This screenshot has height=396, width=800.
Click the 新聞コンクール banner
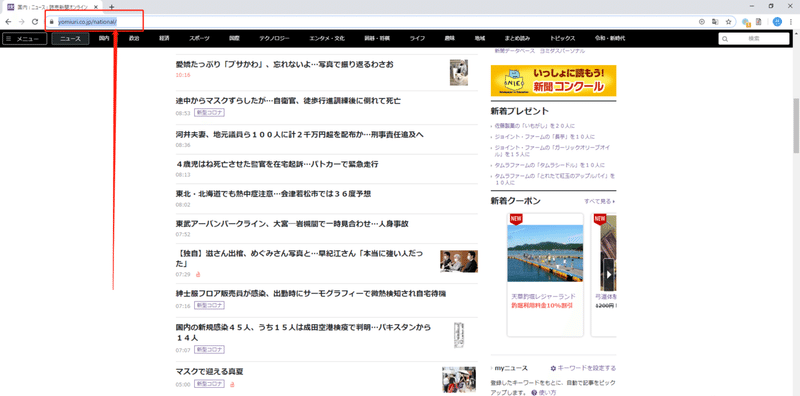point(554,81)
